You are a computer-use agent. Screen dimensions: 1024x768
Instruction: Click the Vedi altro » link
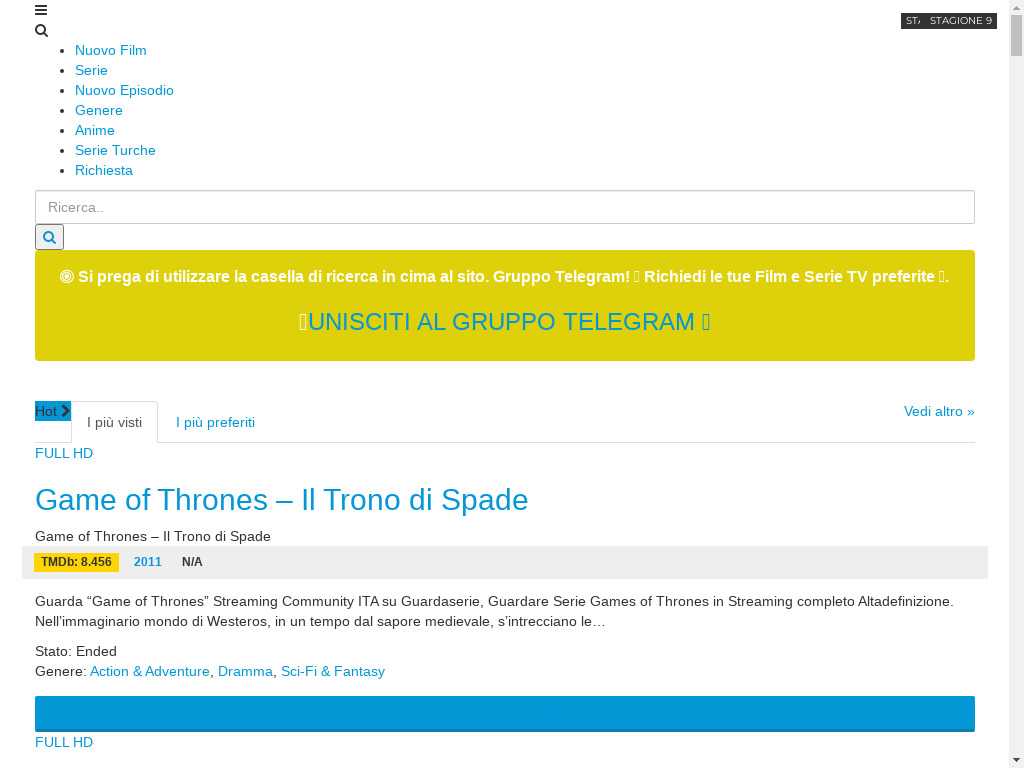click(x=939, y=411)
